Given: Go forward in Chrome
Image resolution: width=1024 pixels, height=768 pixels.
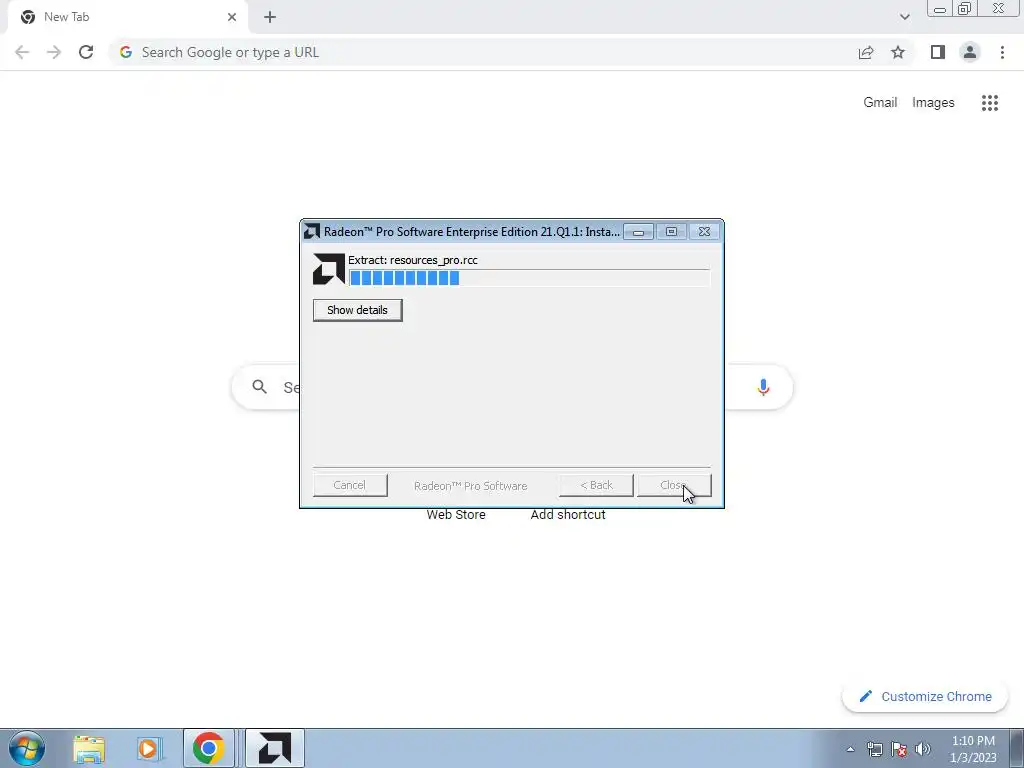Looking at the screenshot, I should (54, 52).
